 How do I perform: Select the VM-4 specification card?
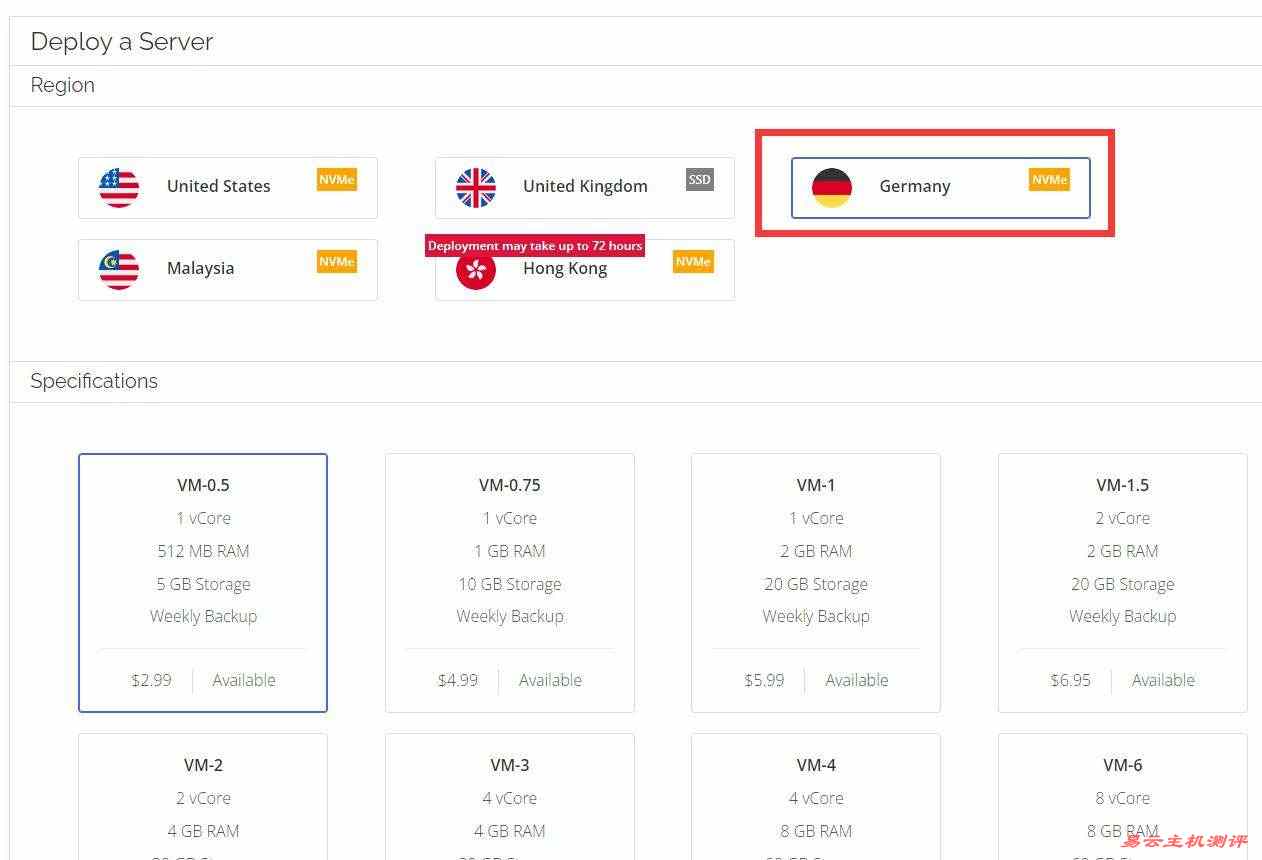(816, 796)
